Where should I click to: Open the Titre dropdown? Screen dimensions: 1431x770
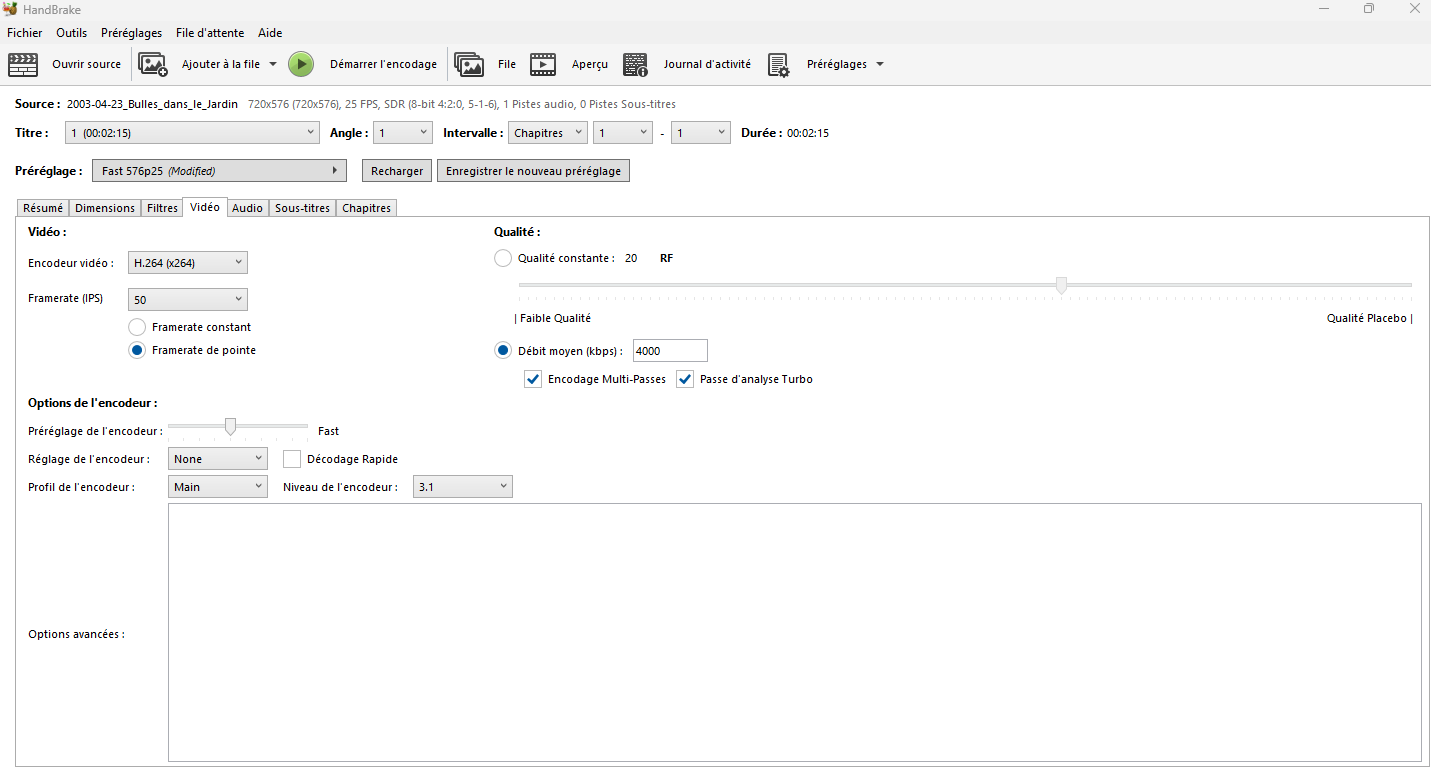[192, 133]
